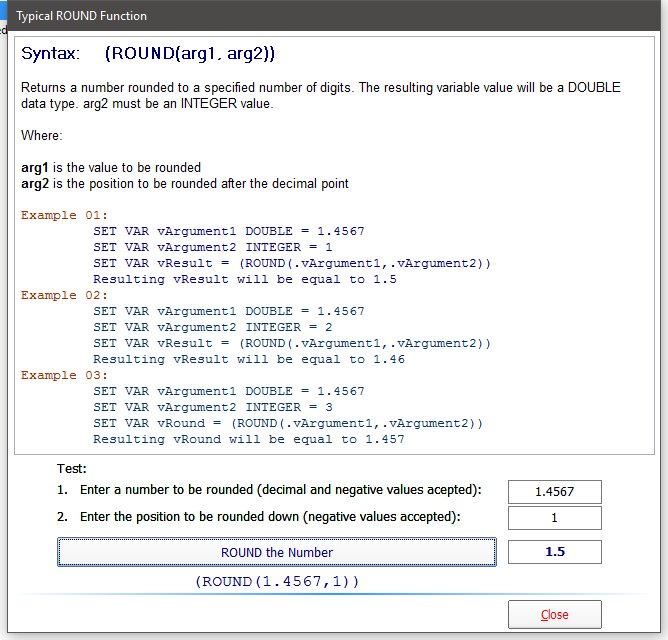This screenshot has height=640, width=668.
Task: Click the 'Resulting vResult will be equal to 1.5' line
Action: point(245,279)
